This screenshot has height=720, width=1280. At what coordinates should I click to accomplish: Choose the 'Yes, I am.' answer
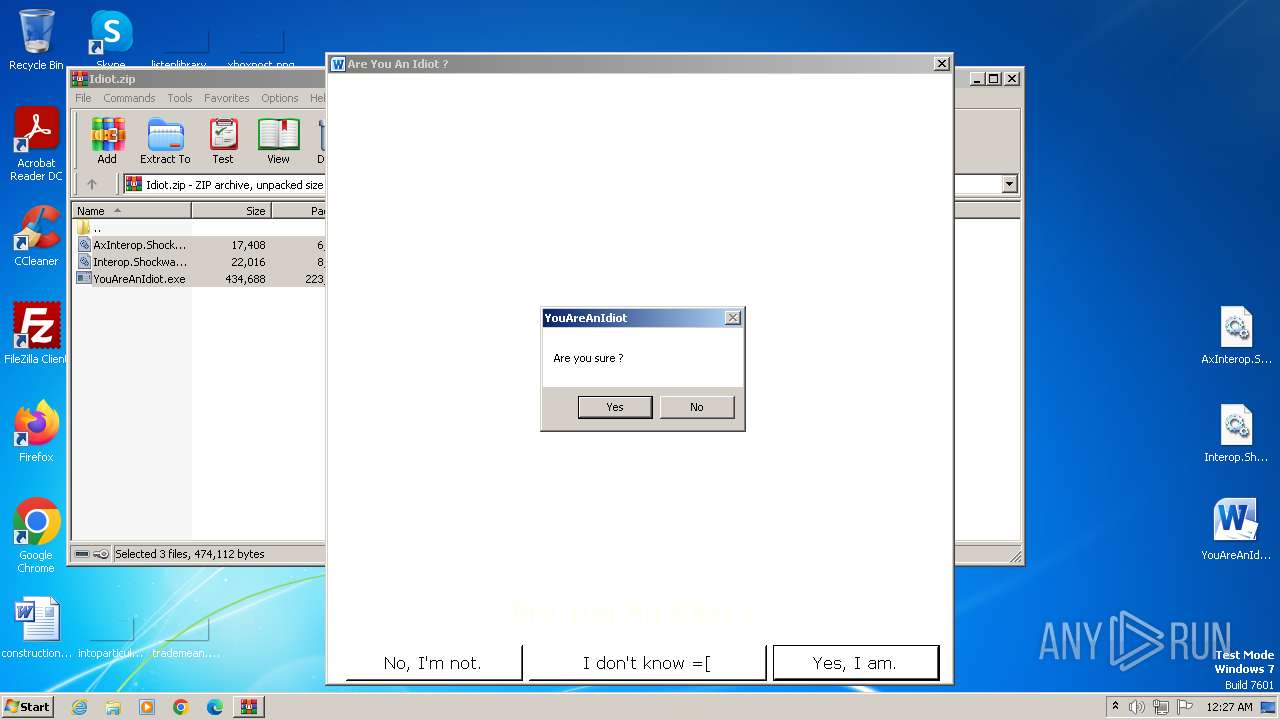(855, 663)
